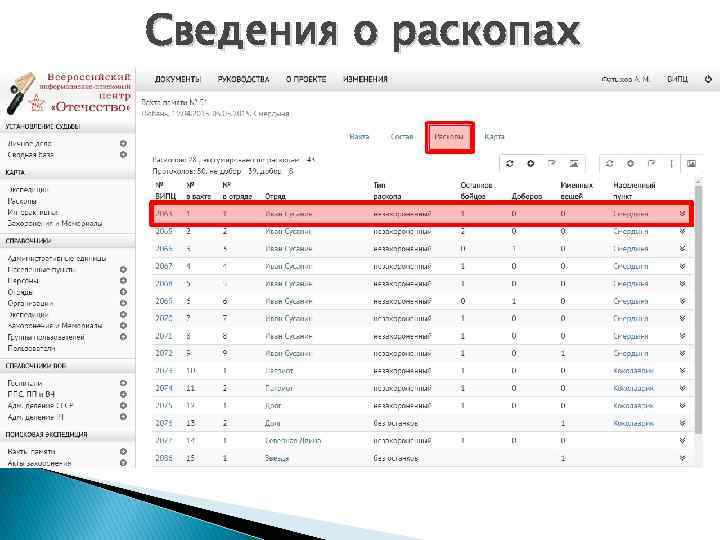Switch to the Состав tab
This screenshot has height=540, width=720.
coord(402,136)
